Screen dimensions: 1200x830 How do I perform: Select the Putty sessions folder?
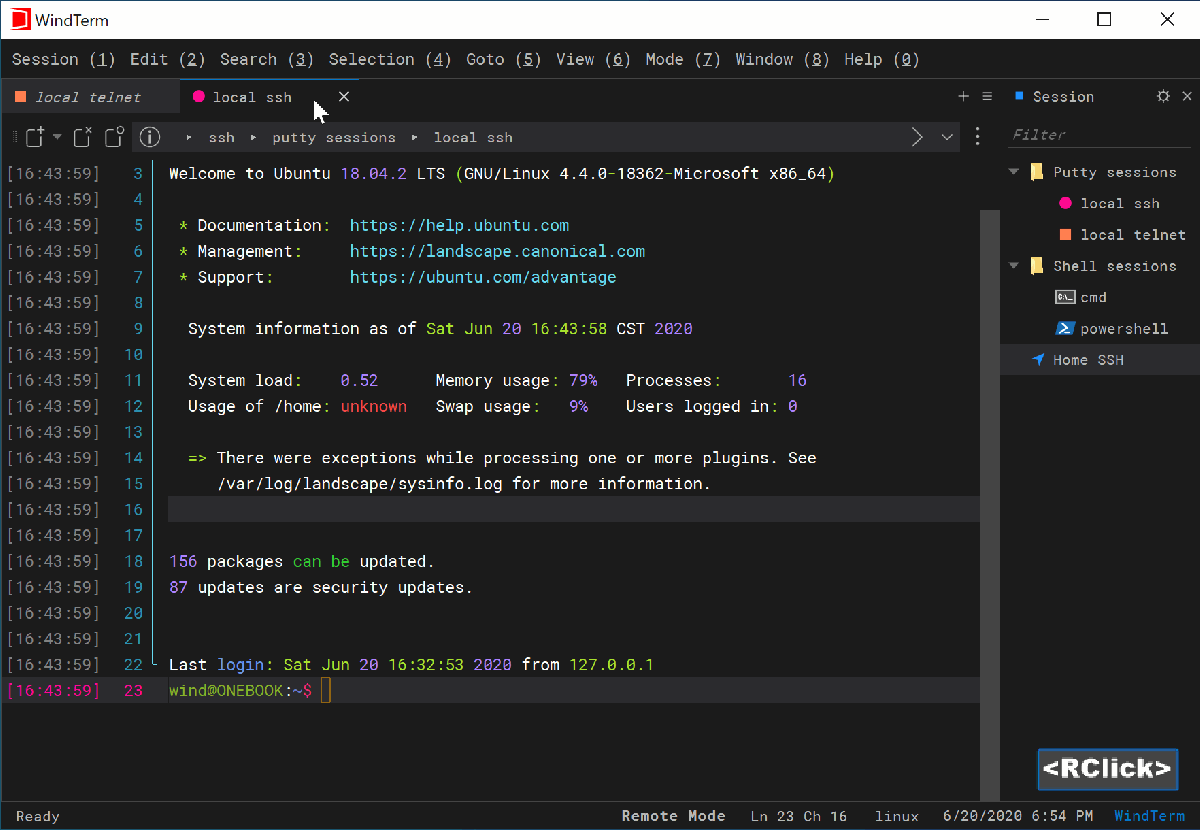[x=1114, y=172]
